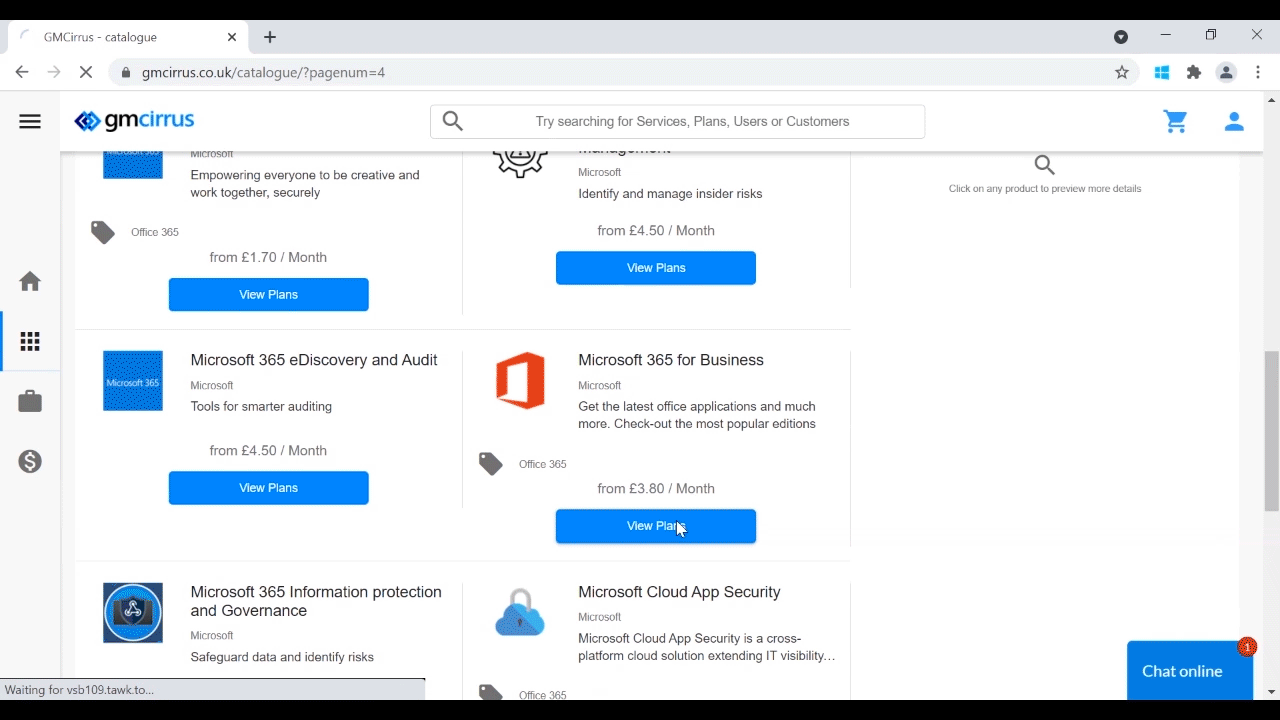Viewport: 1280px width, 720px height.
Task: Click the catalogue search field
Action: [x=692, y=122]
